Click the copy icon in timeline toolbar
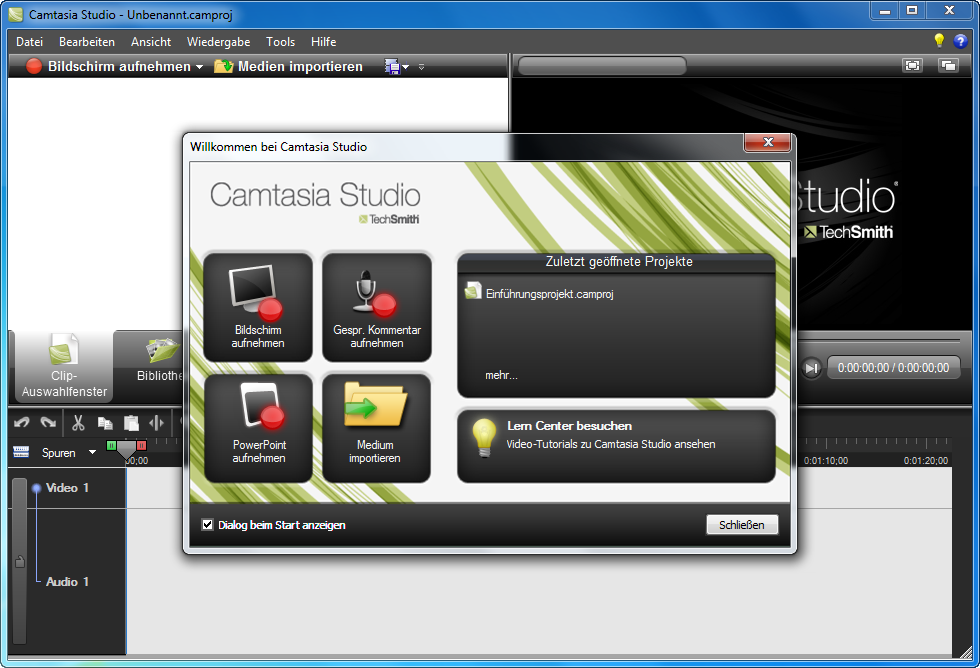The height and width of the screenshot is (668, 980). 105,424
